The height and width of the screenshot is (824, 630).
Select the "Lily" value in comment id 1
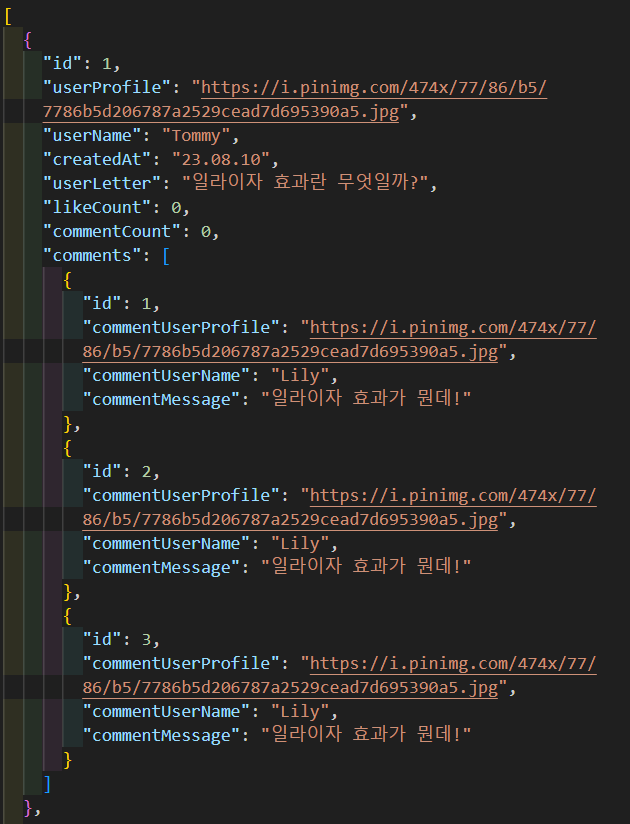pyautogui.click(x=300, y=376)
